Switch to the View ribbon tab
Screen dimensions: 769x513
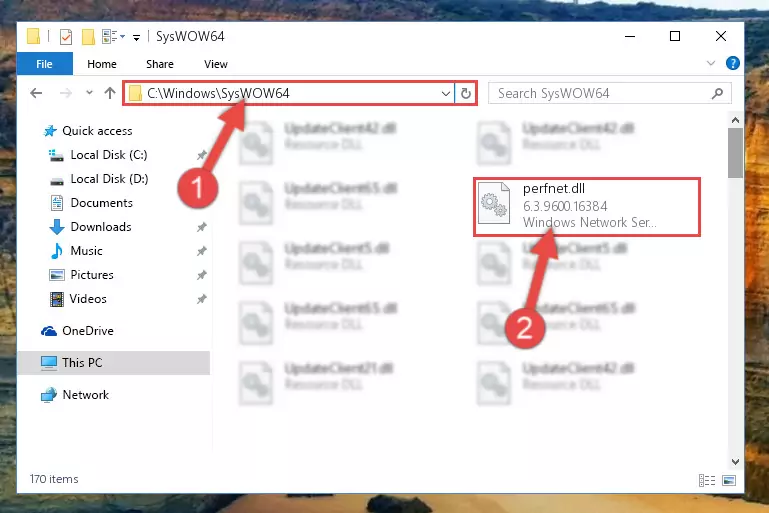[x=216, y=64]
